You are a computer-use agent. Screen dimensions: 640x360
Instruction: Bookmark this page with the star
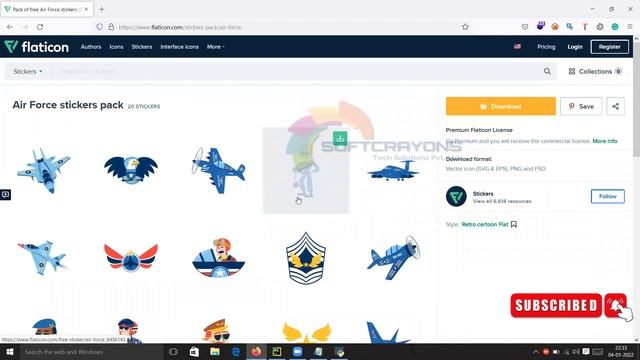pyautogui.click(x=465, y=27)
